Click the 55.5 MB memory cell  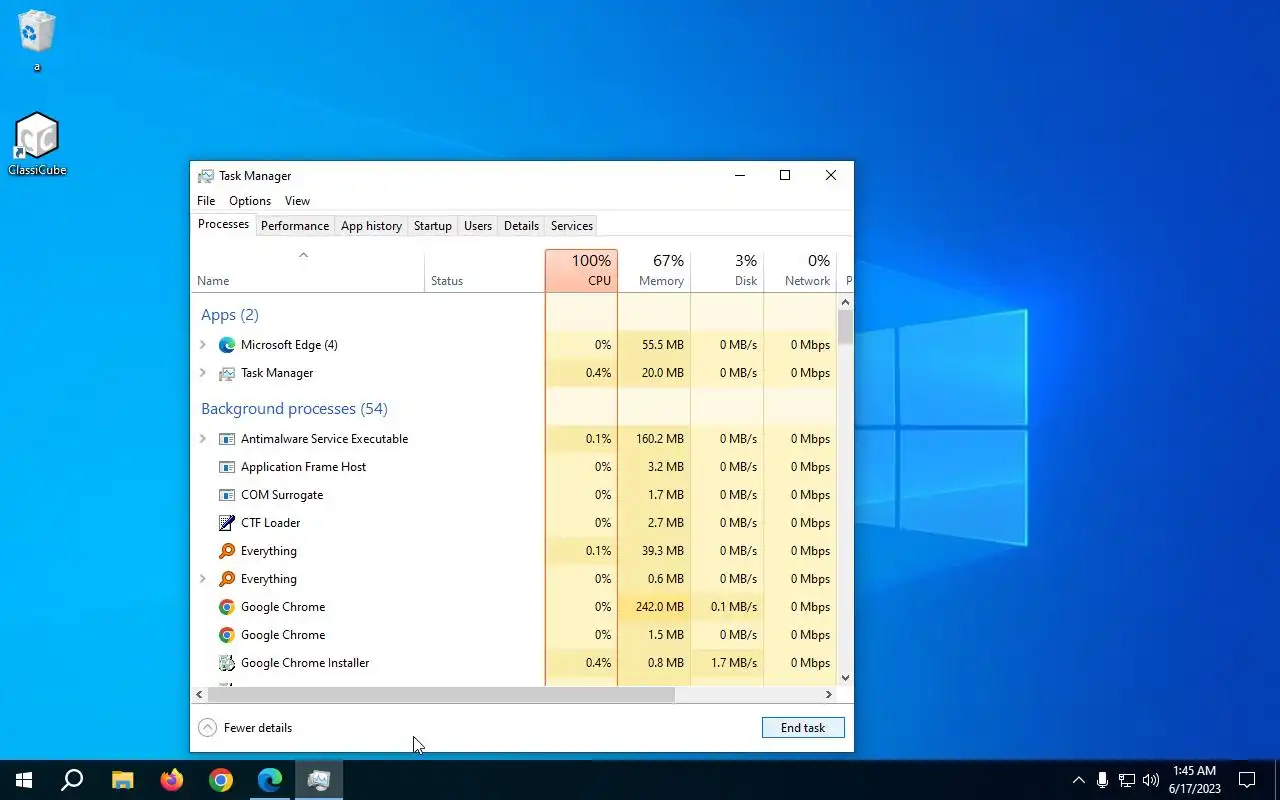[x=654, y=345]
